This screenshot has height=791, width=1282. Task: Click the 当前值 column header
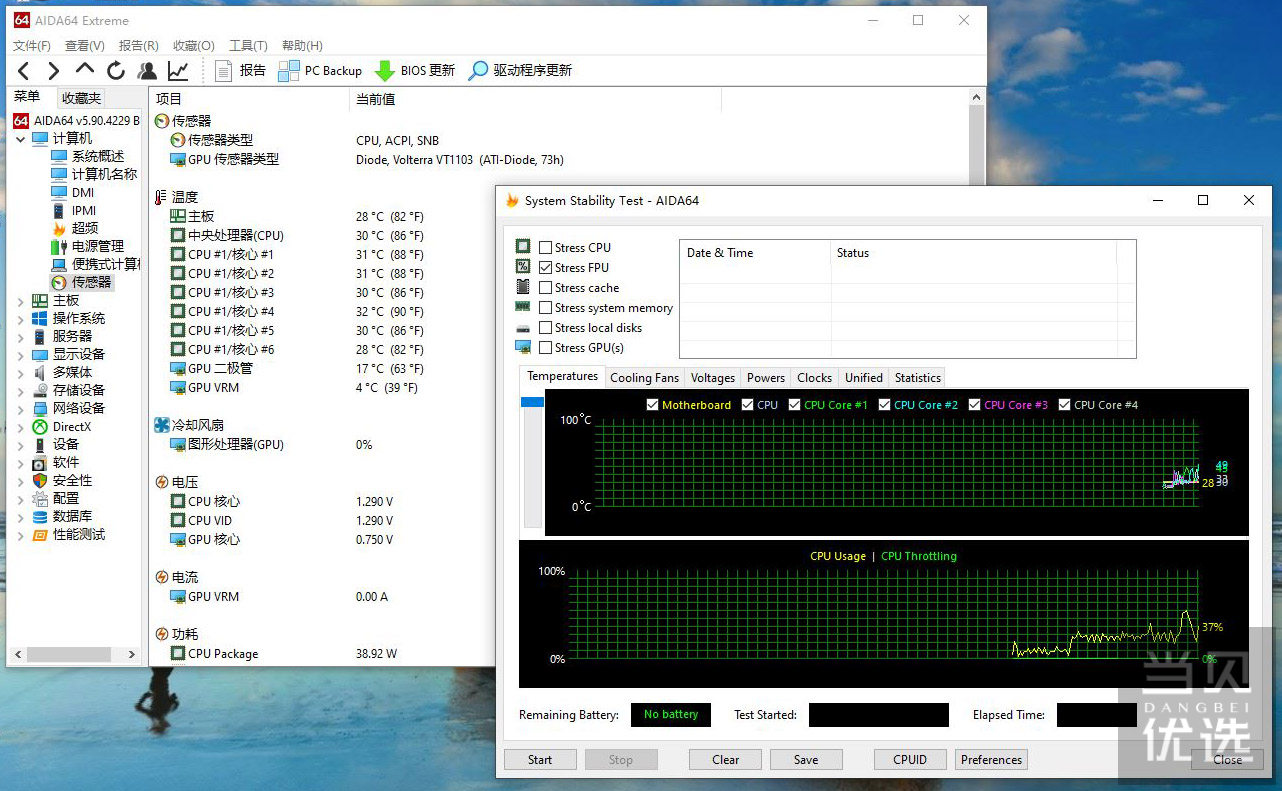click(x=536, y=99)
